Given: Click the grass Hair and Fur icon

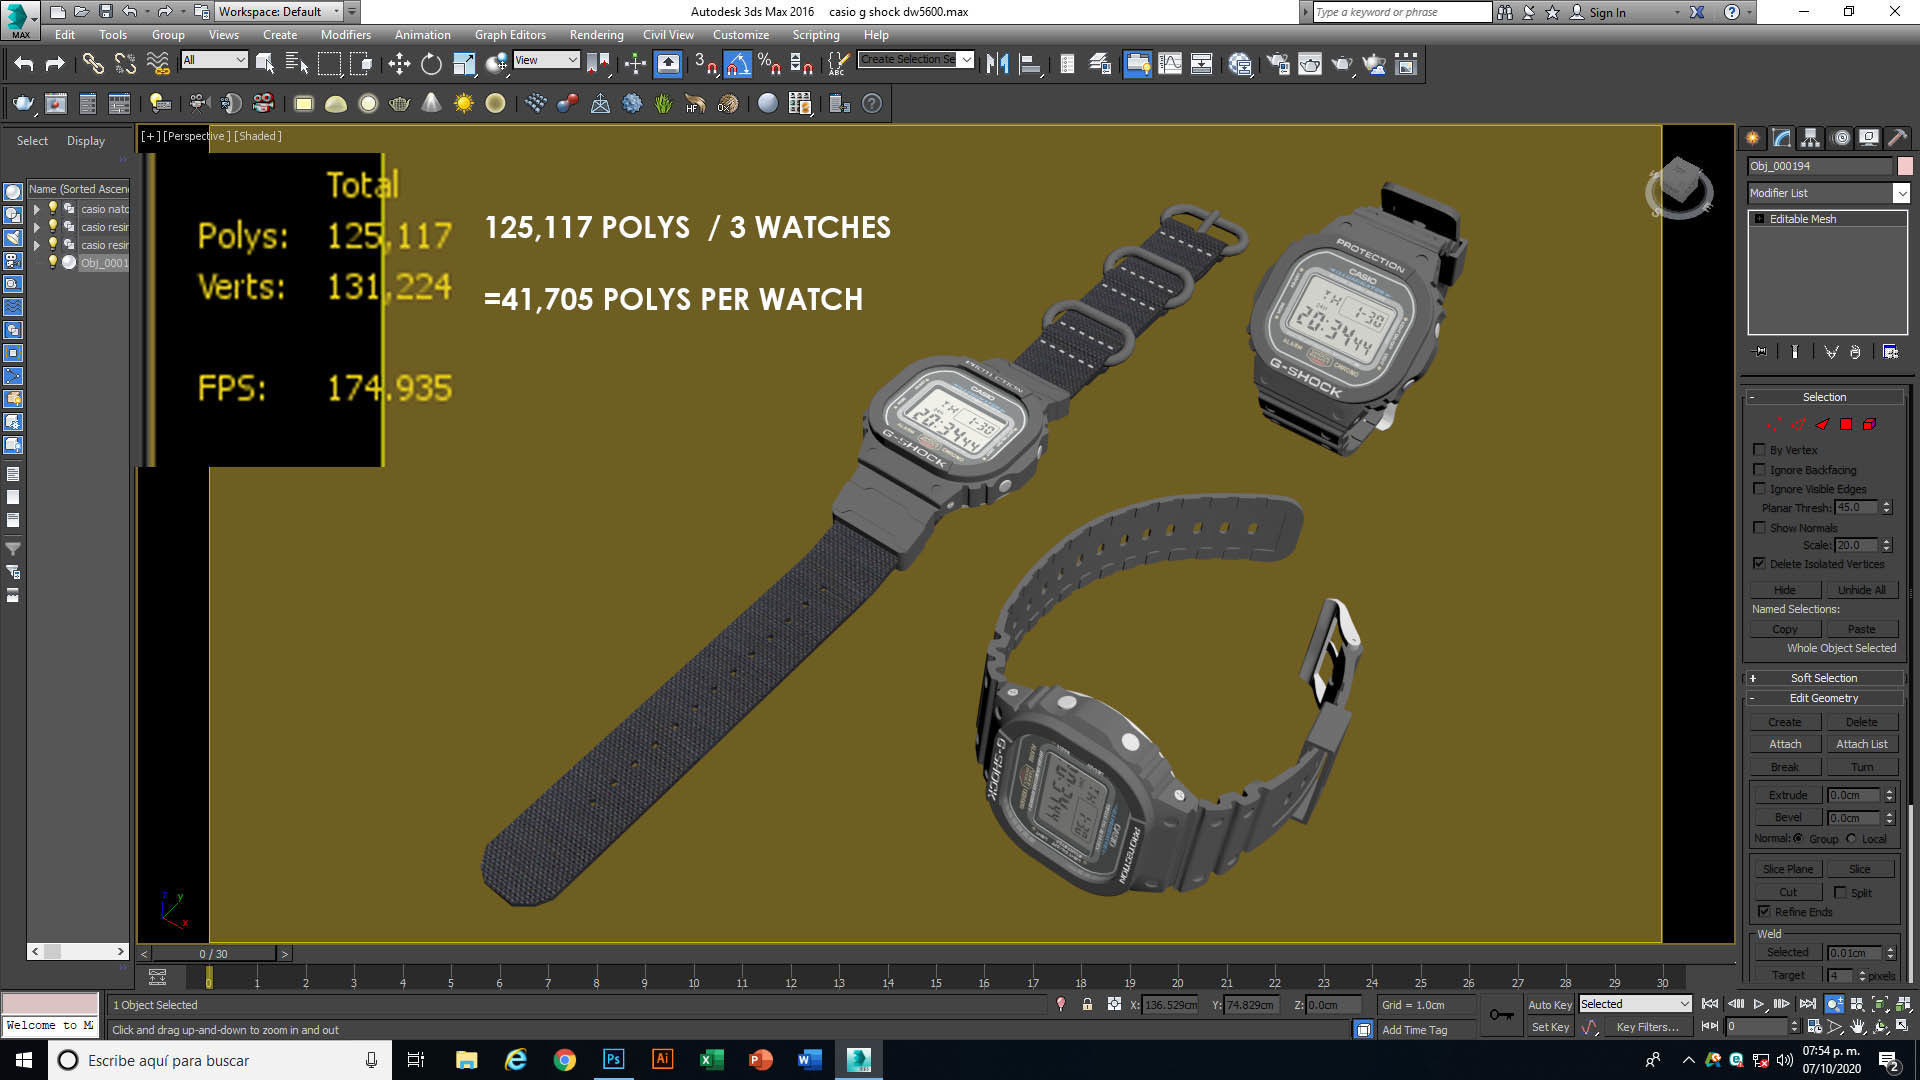Looking at the screenshot, I should tap(663, 103).
